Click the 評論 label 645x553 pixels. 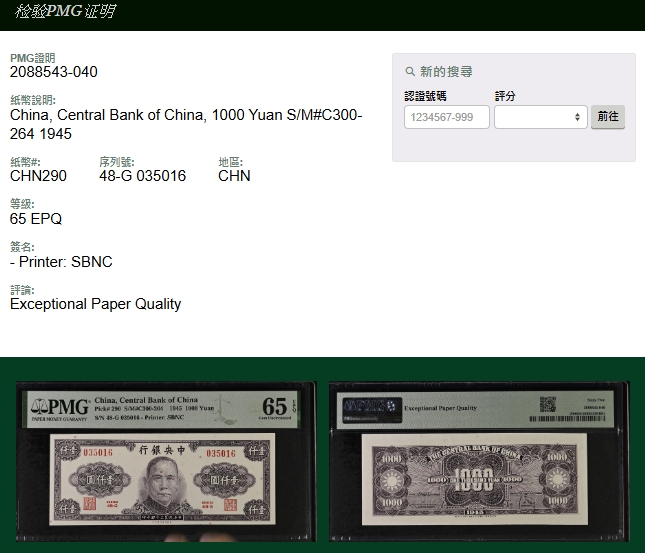pyautogui.click(x=22, y=290)
